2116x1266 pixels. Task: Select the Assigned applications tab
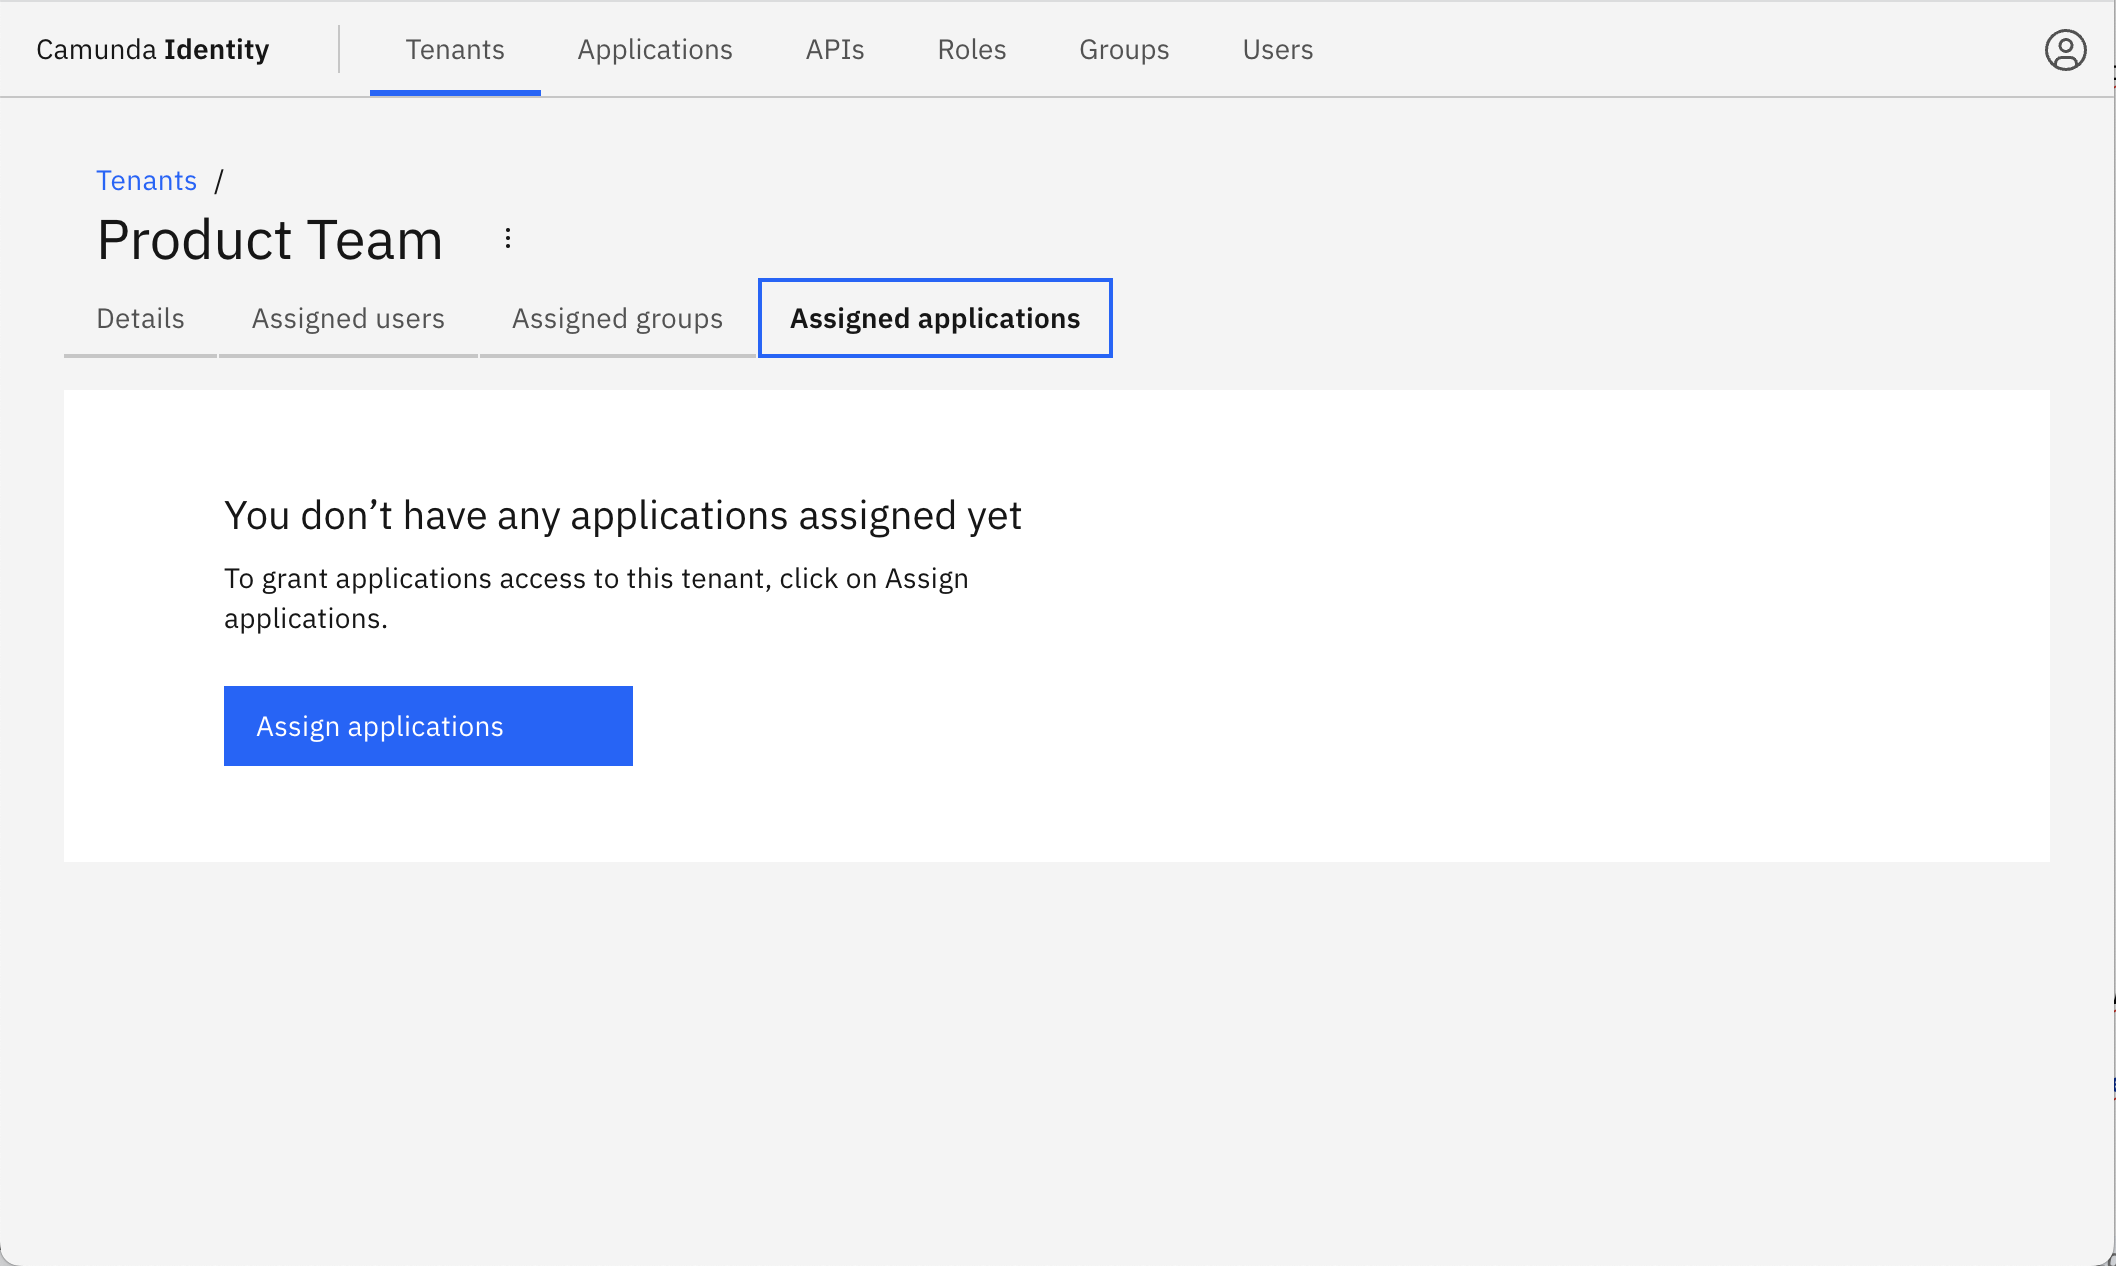pos(934,318)
